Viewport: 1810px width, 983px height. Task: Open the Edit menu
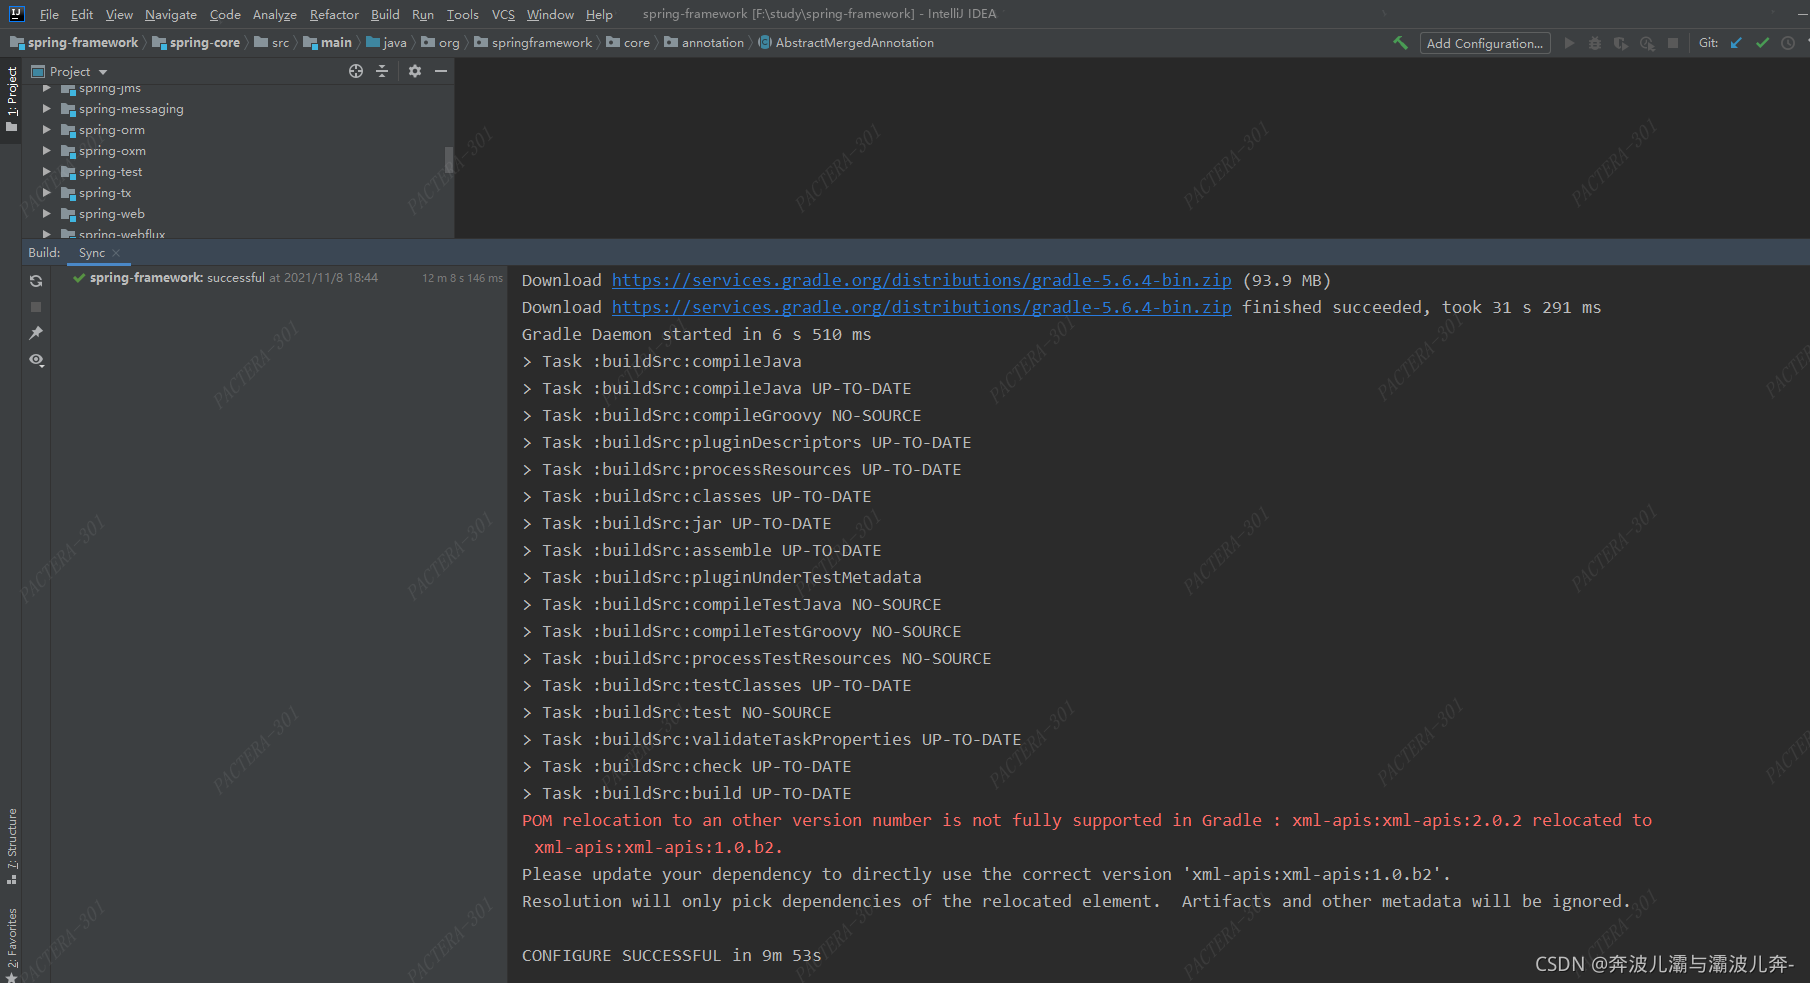[82, 14]
